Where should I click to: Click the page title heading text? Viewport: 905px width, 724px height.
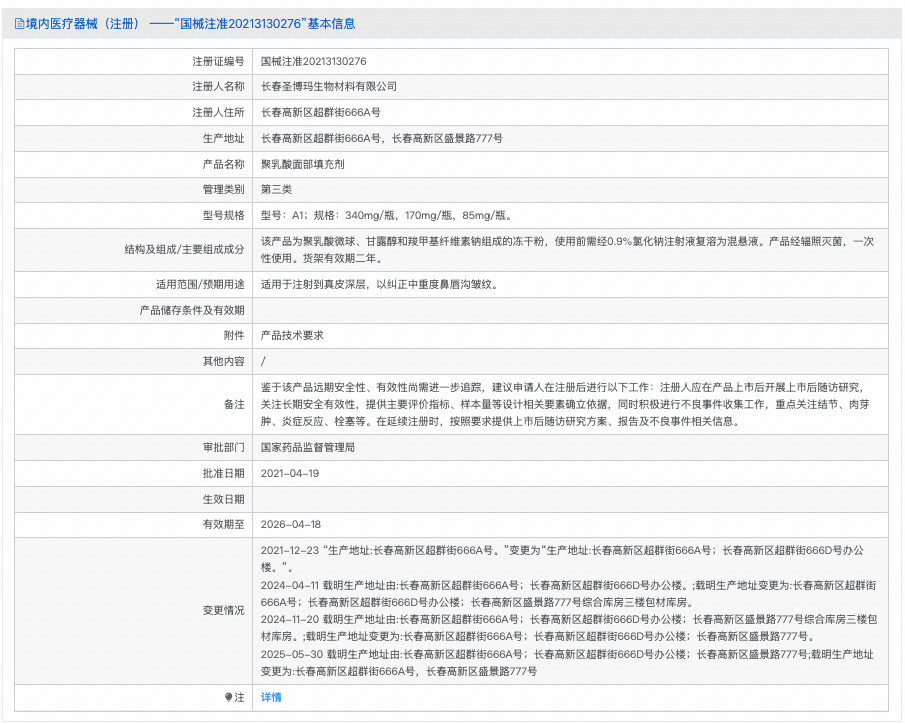coord(190,24)
